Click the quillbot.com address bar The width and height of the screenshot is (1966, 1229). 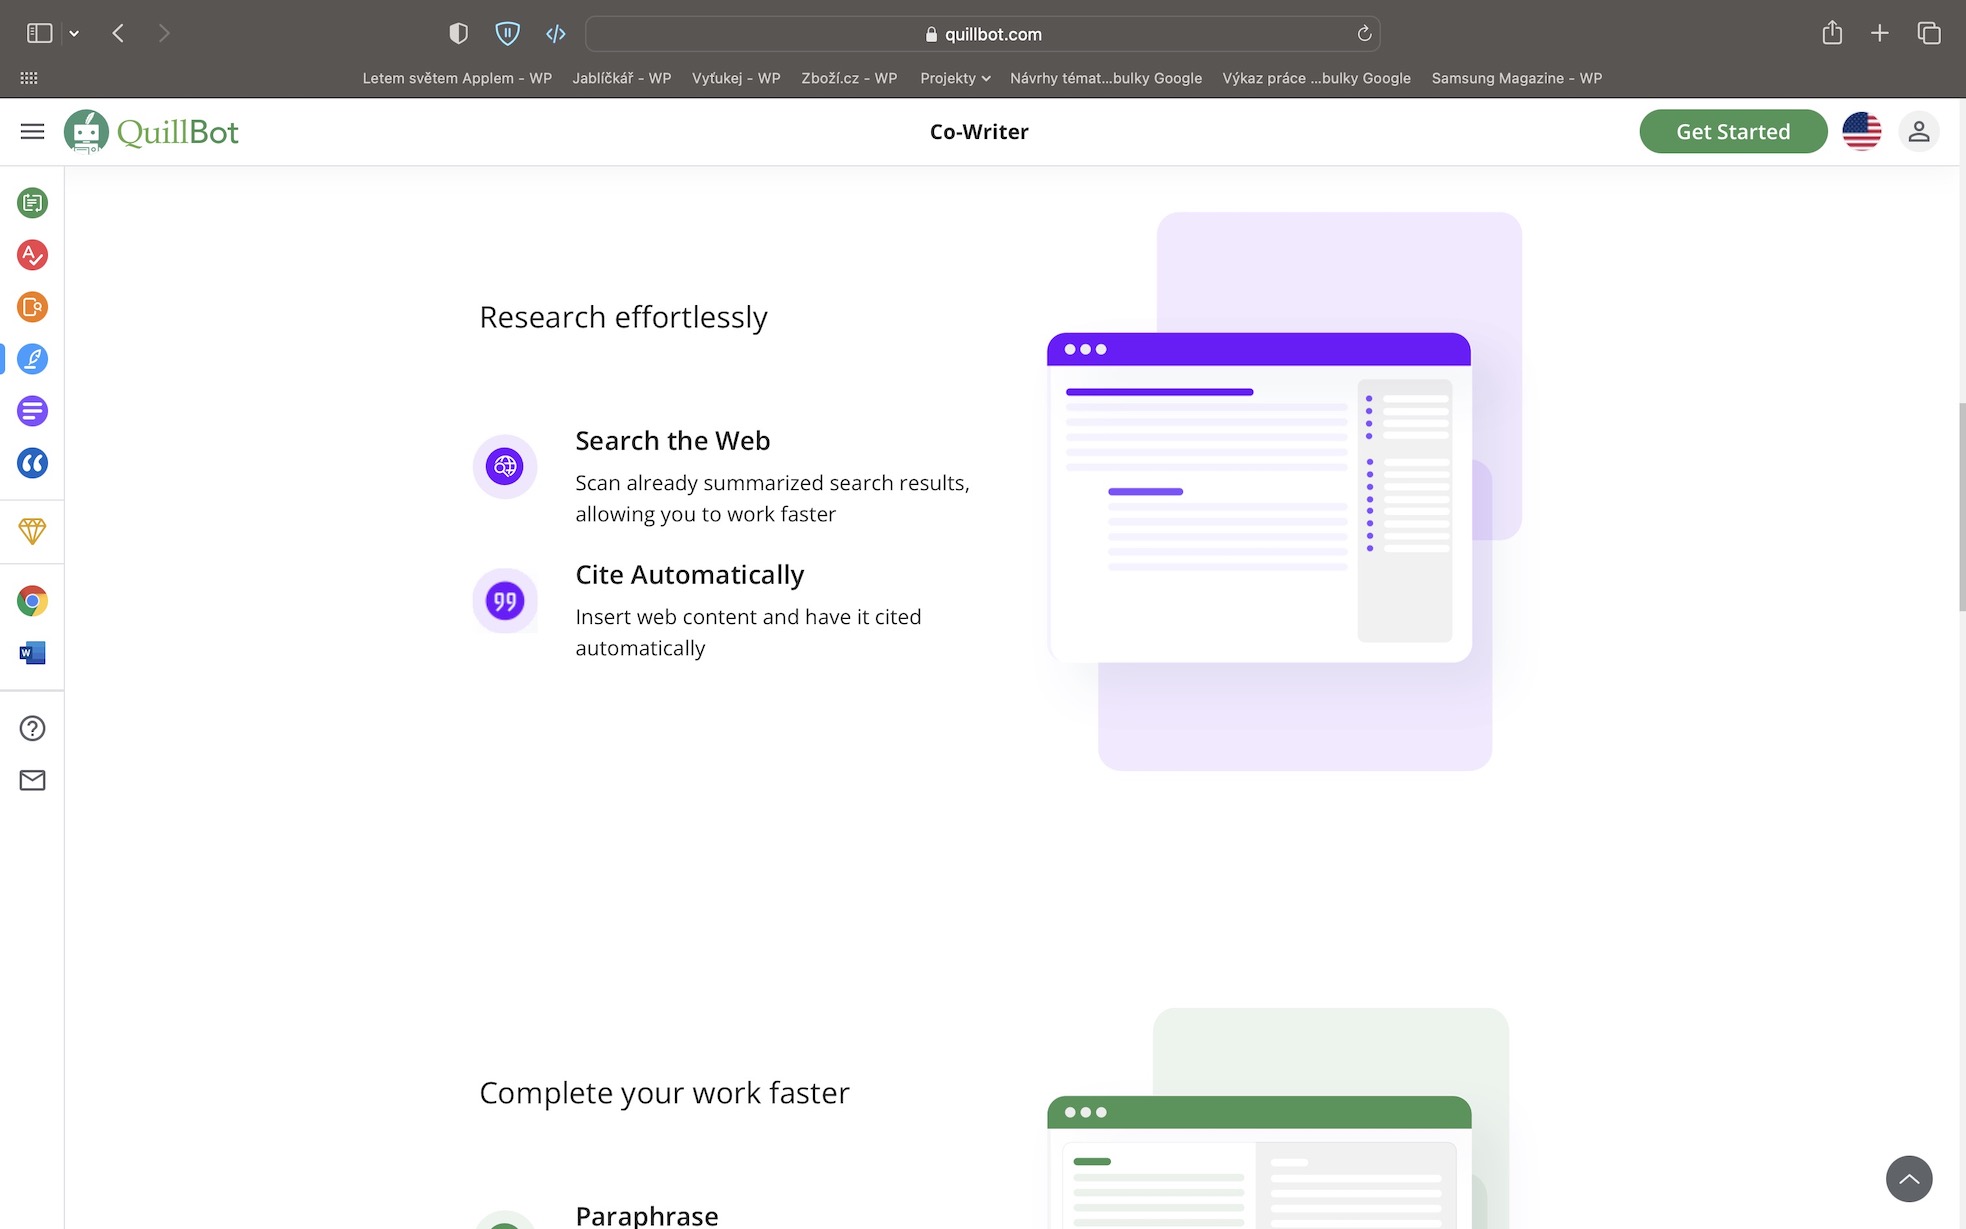click(x=982, y=34)
